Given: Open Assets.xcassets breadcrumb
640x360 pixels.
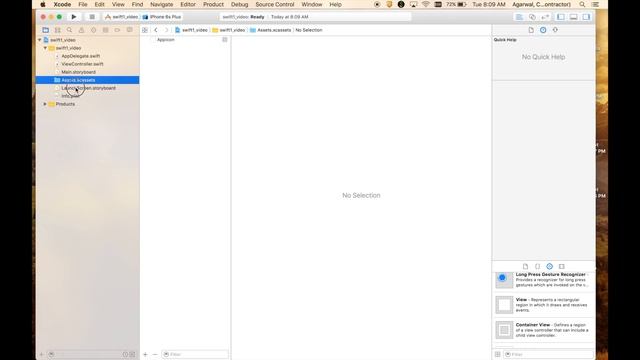Looking at the screenshot, I should click(270, 30).
